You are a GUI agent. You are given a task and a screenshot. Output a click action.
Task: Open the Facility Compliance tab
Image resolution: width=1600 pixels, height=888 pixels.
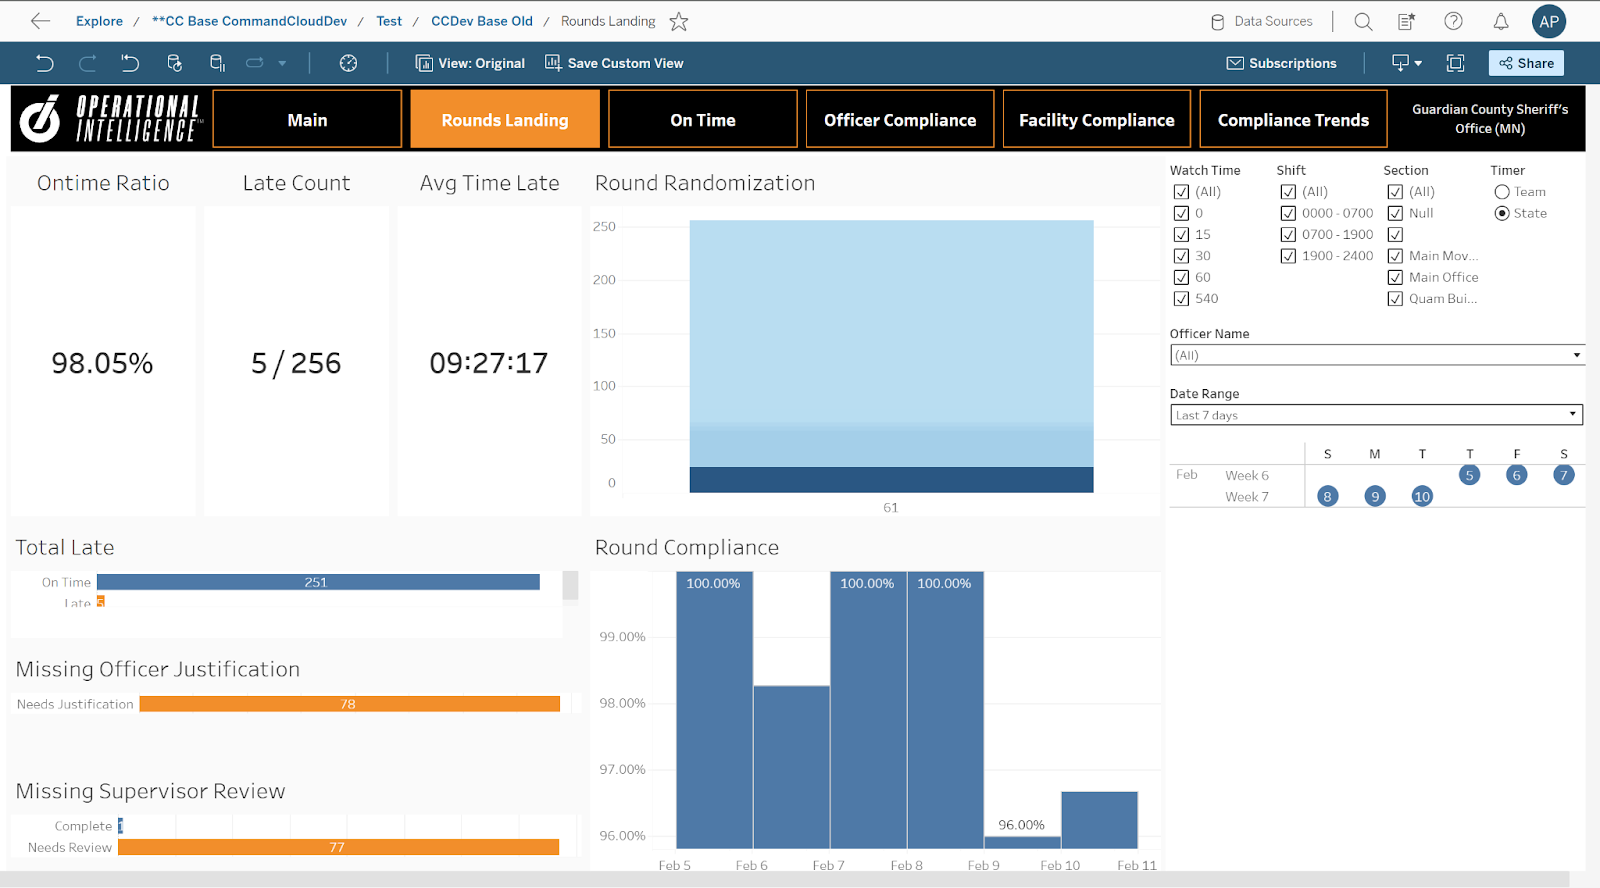1097,119
